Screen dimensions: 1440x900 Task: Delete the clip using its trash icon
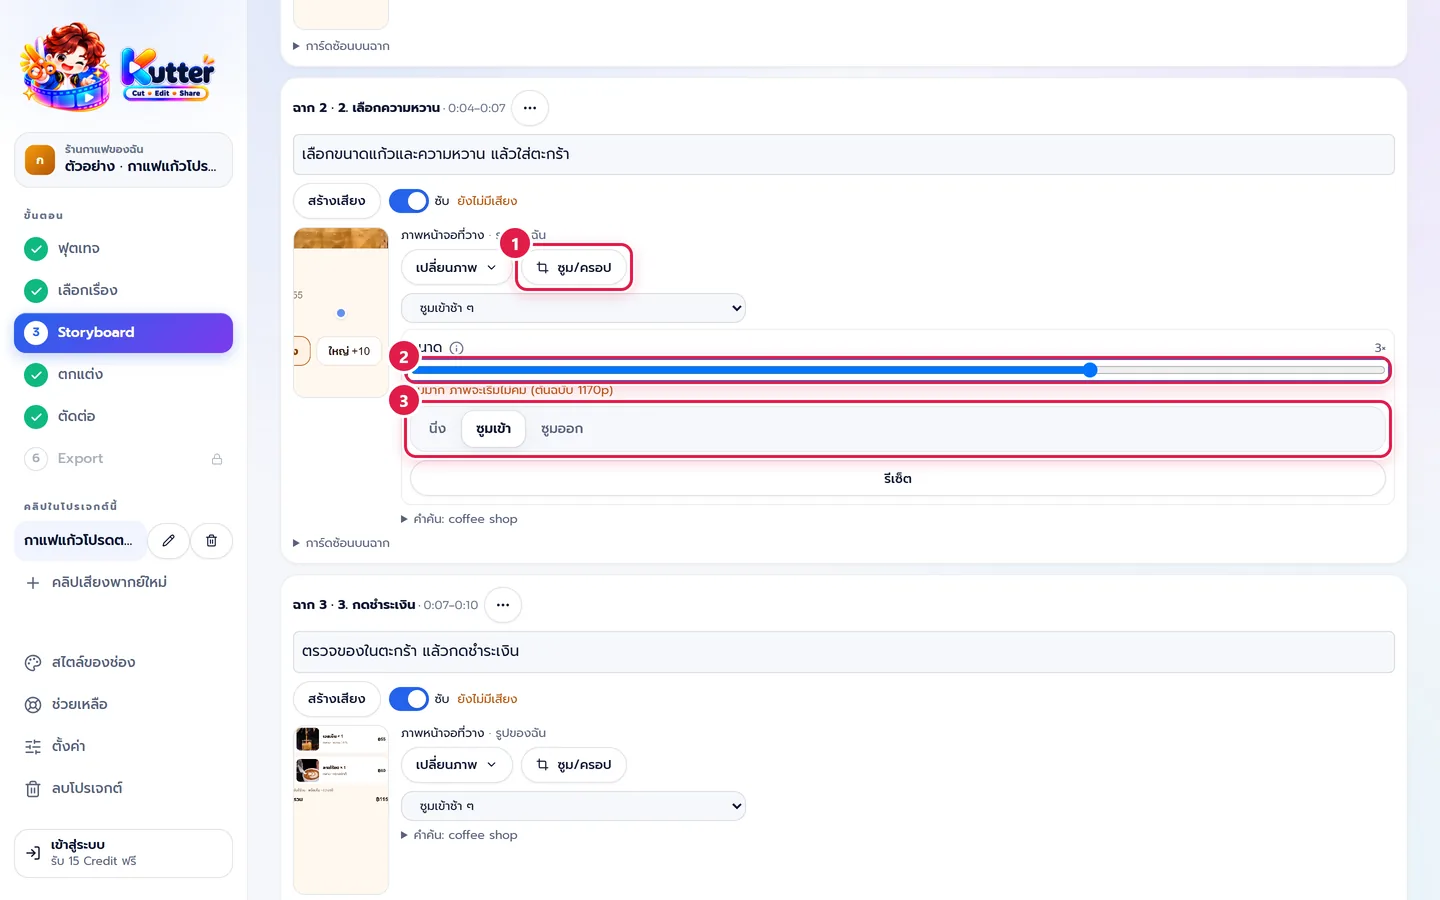[211, 540]
